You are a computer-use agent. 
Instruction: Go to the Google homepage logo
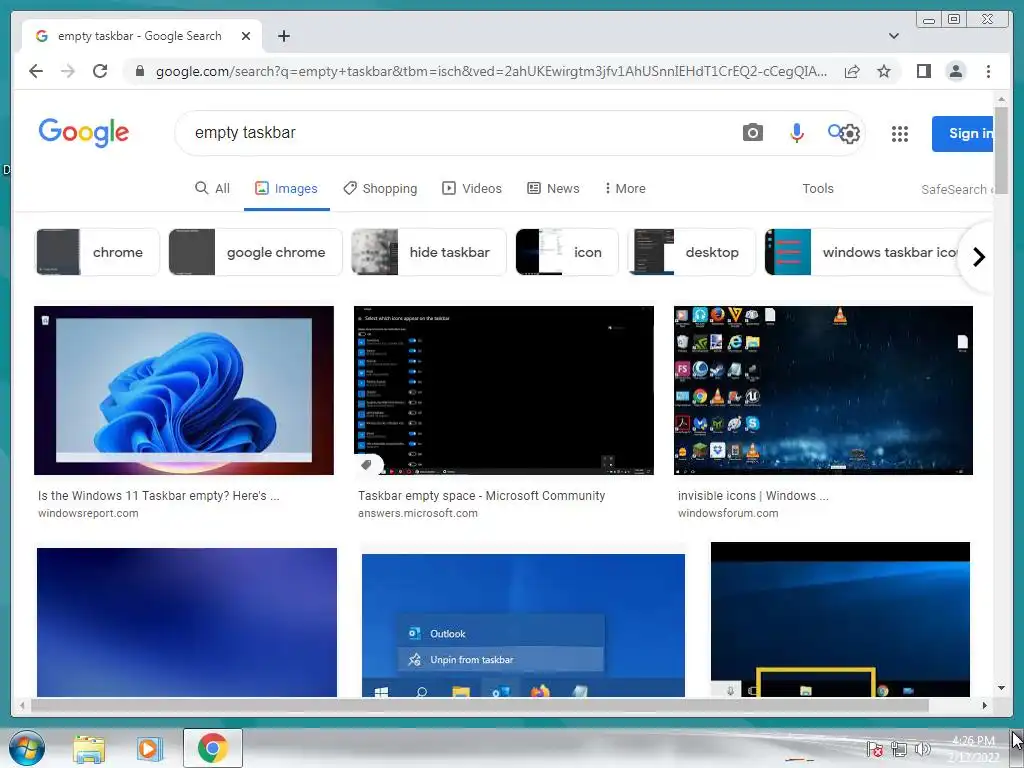(84, 133)
